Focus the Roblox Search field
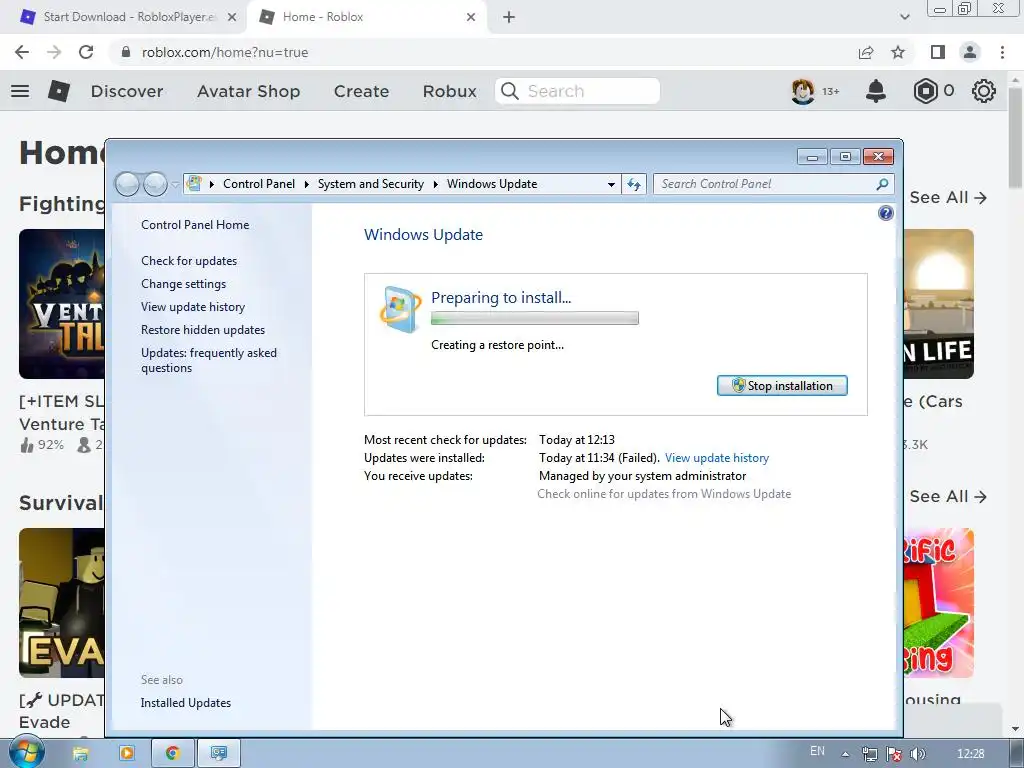Screen dimensions: 1024x768 pyautogui.click(x=577, y=91)
